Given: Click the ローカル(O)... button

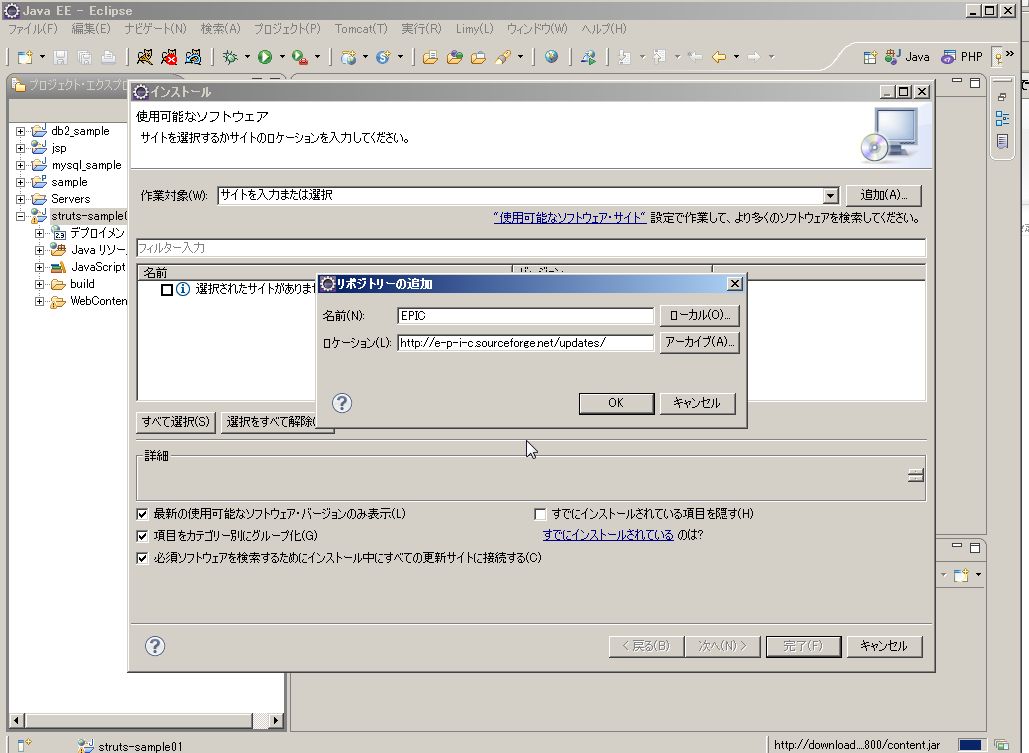Looking at the screenshot, I should pos(700,316).
